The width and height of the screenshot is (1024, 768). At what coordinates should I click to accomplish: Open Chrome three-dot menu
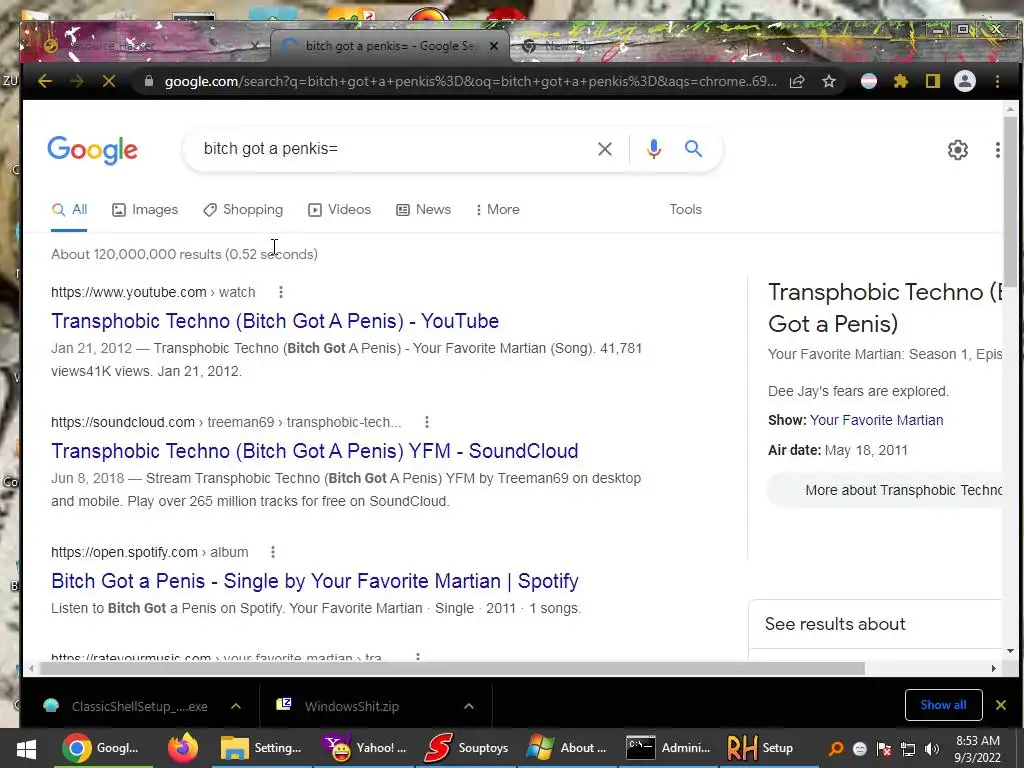997,82
